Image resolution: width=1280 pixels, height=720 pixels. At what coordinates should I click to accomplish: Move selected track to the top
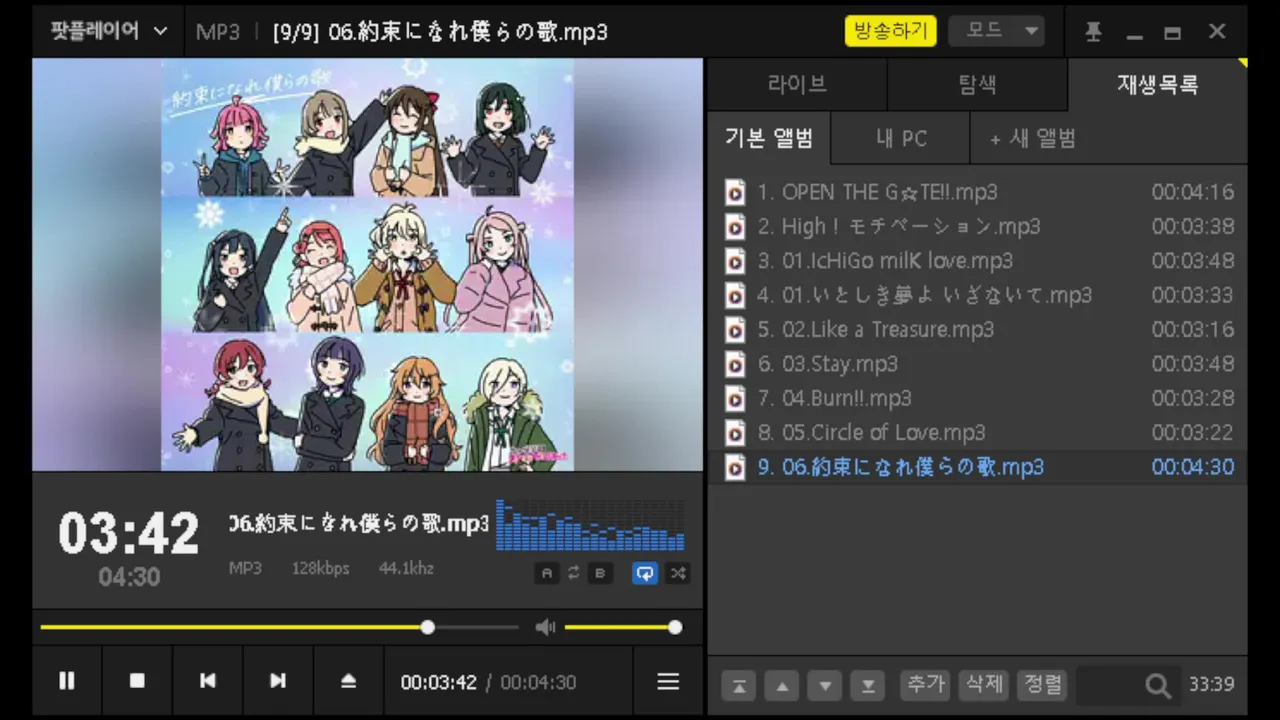(739, 686)
